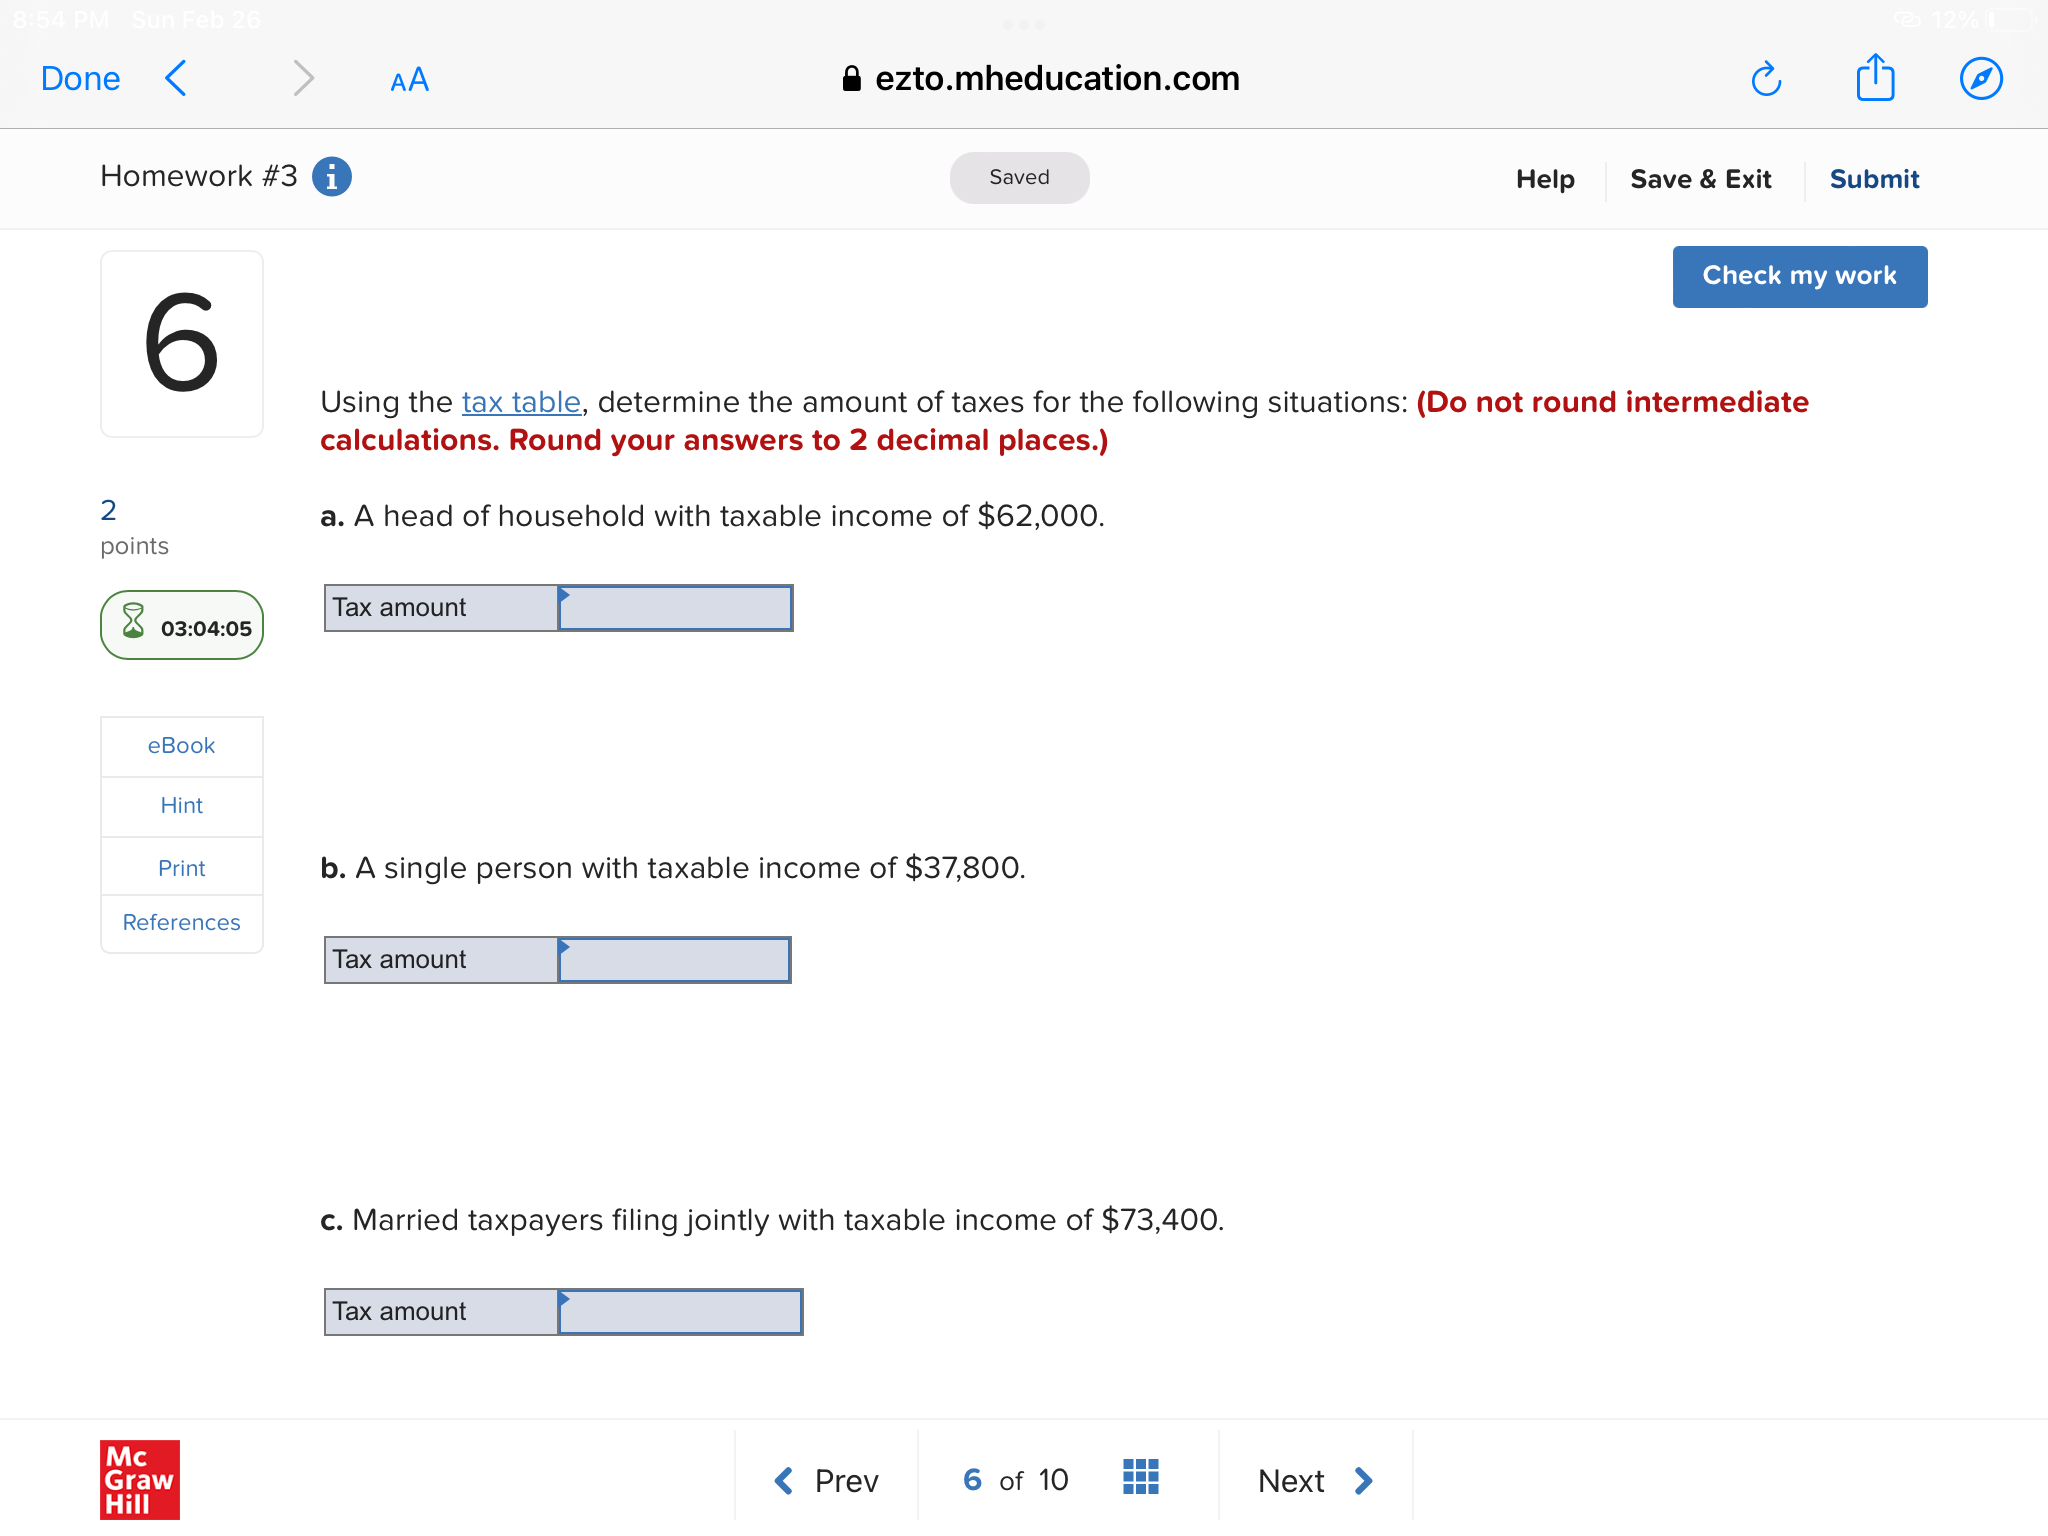Submit the homework assignment
The width and height of the screenshot is (2048, 1536).
[1874, 179]
